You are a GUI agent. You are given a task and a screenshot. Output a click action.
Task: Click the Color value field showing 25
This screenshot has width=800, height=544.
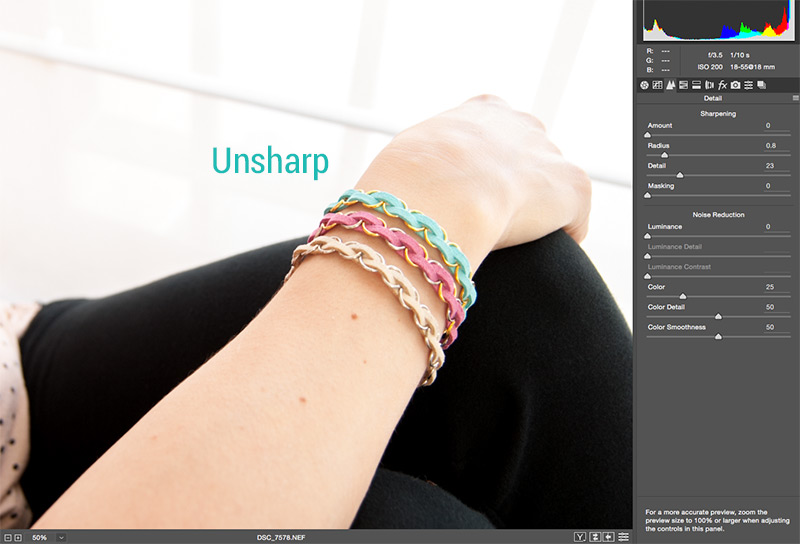pos(777,287)
